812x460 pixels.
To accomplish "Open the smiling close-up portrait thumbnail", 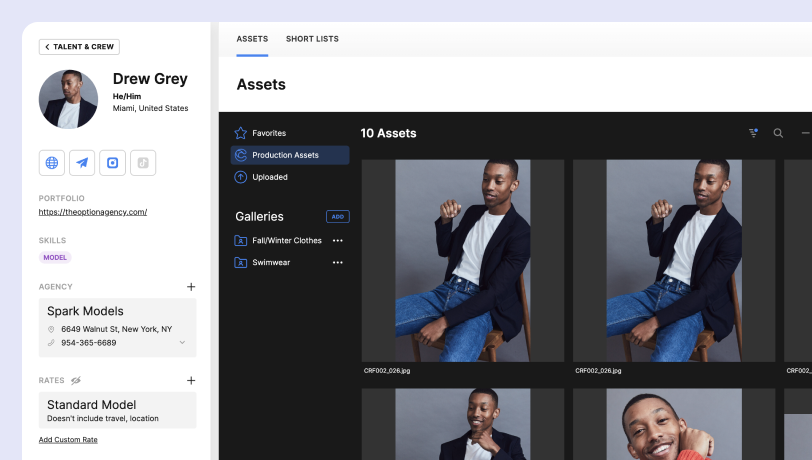I will tap(674, 424).
